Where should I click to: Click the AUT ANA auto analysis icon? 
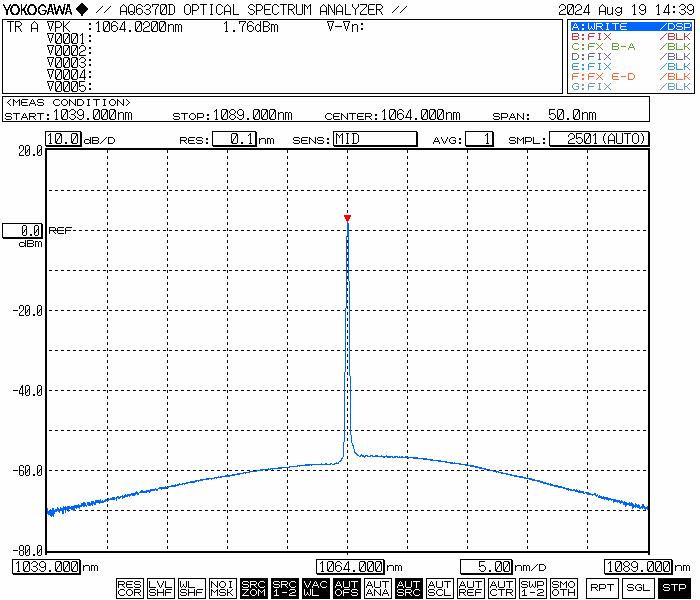[377, 588]
